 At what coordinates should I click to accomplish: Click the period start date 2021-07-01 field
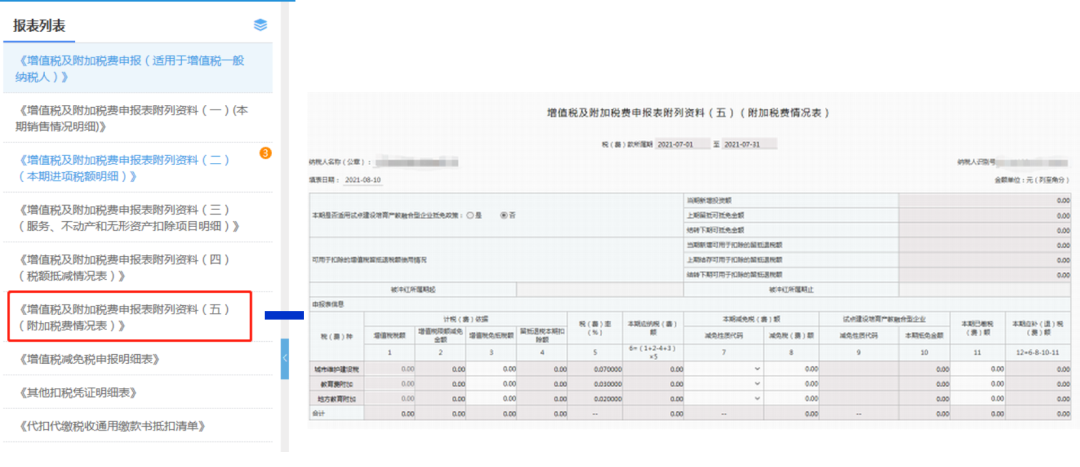(x=682, y=144)
